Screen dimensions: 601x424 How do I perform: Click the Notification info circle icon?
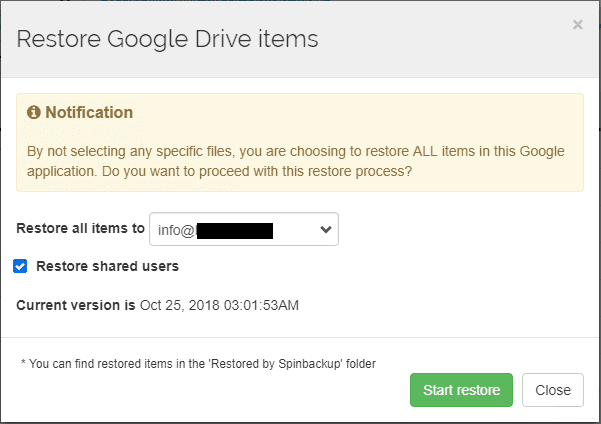tap(34, 113)
